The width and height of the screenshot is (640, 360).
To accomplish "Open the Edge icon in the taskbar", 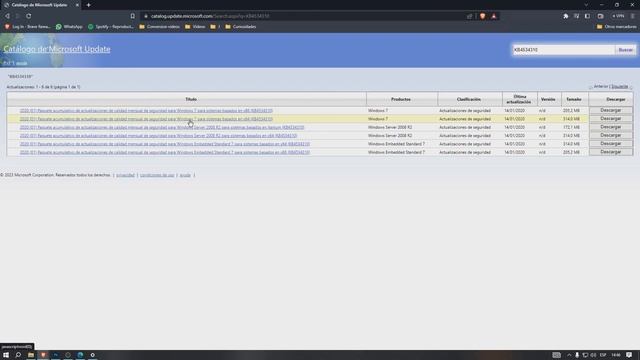I will pyautogui.click(x=80, y=355).
